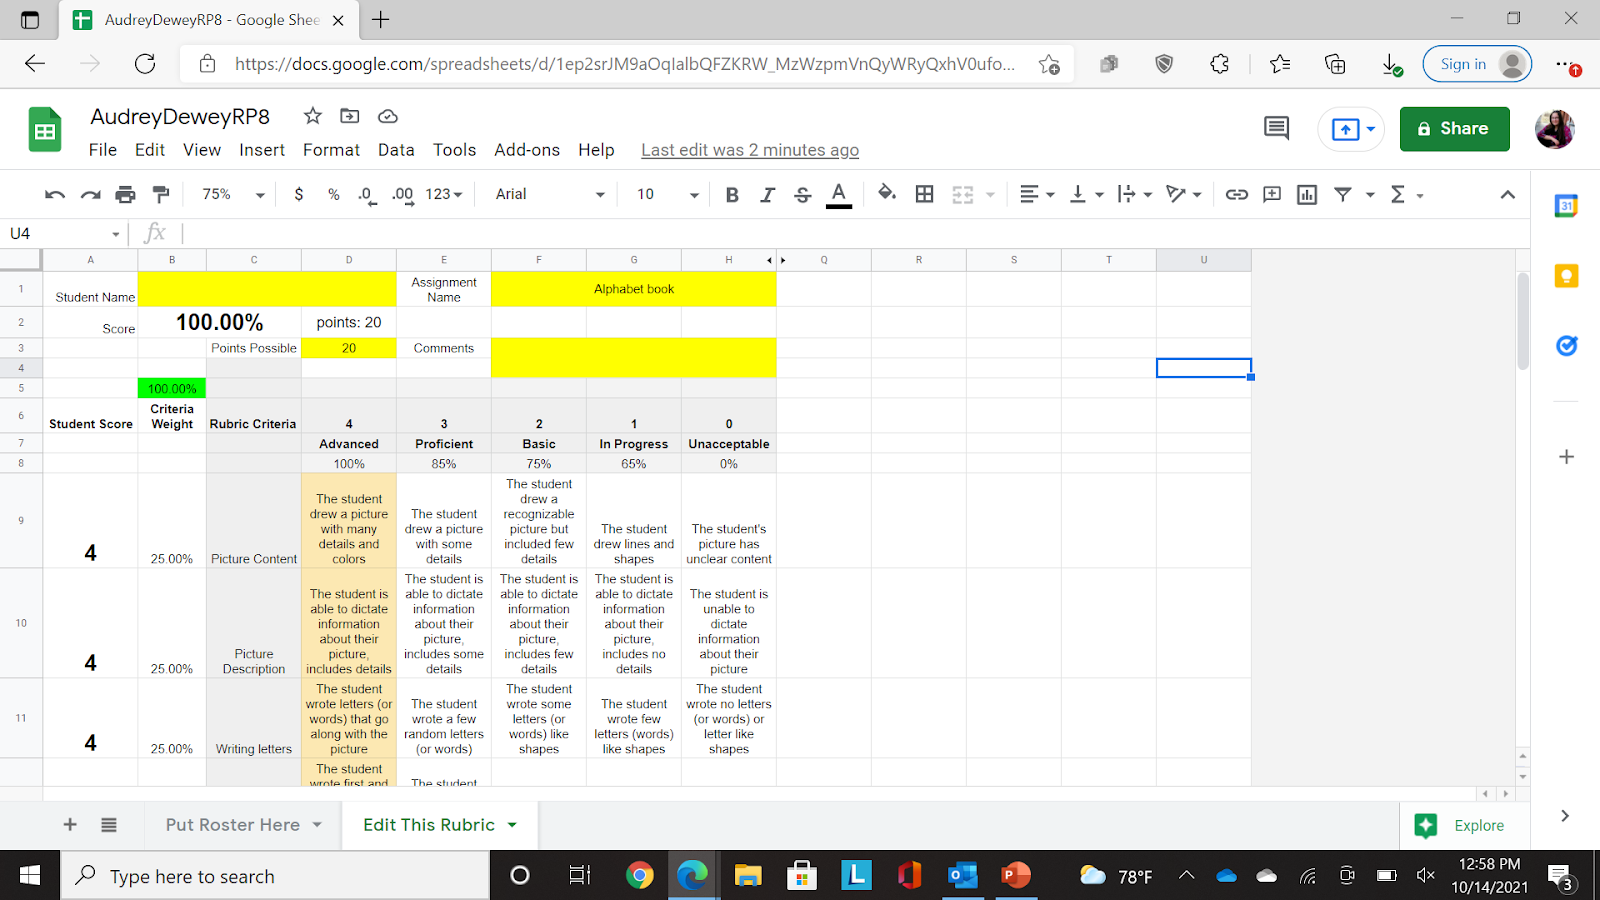This screenshot has height=900, width=1600.
Task: Open Edit This Rubric tab menu arrow
Action: pyautogui.click(x=512, y=825)
